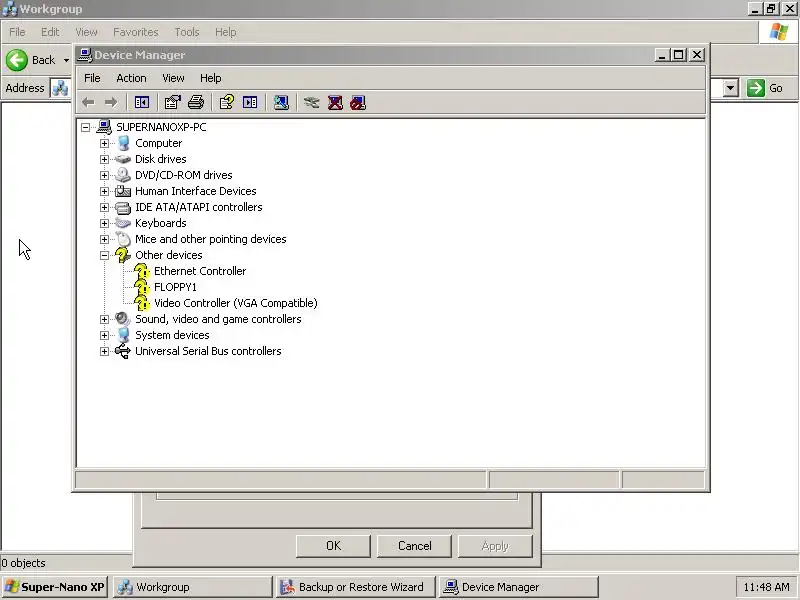Image resolution: width=800 pixels, height=600 pixels.
Task: Click warning icon beside Video Controller
Action: click(x=142, y=303)
